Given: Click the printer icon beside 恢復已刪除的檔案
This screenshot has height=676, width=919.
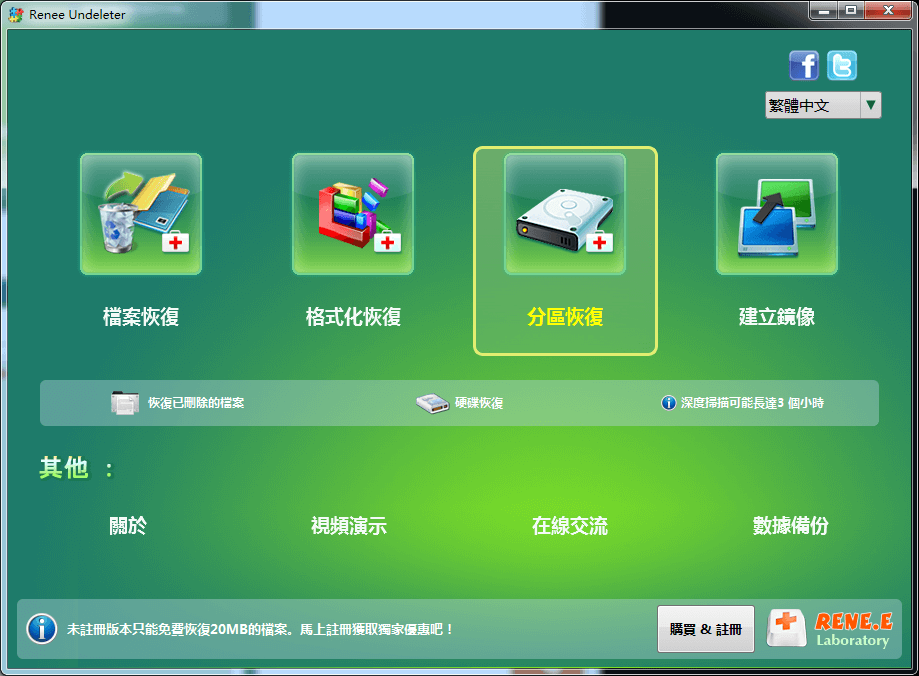Looking at the screenshot, I should point(124,403).
